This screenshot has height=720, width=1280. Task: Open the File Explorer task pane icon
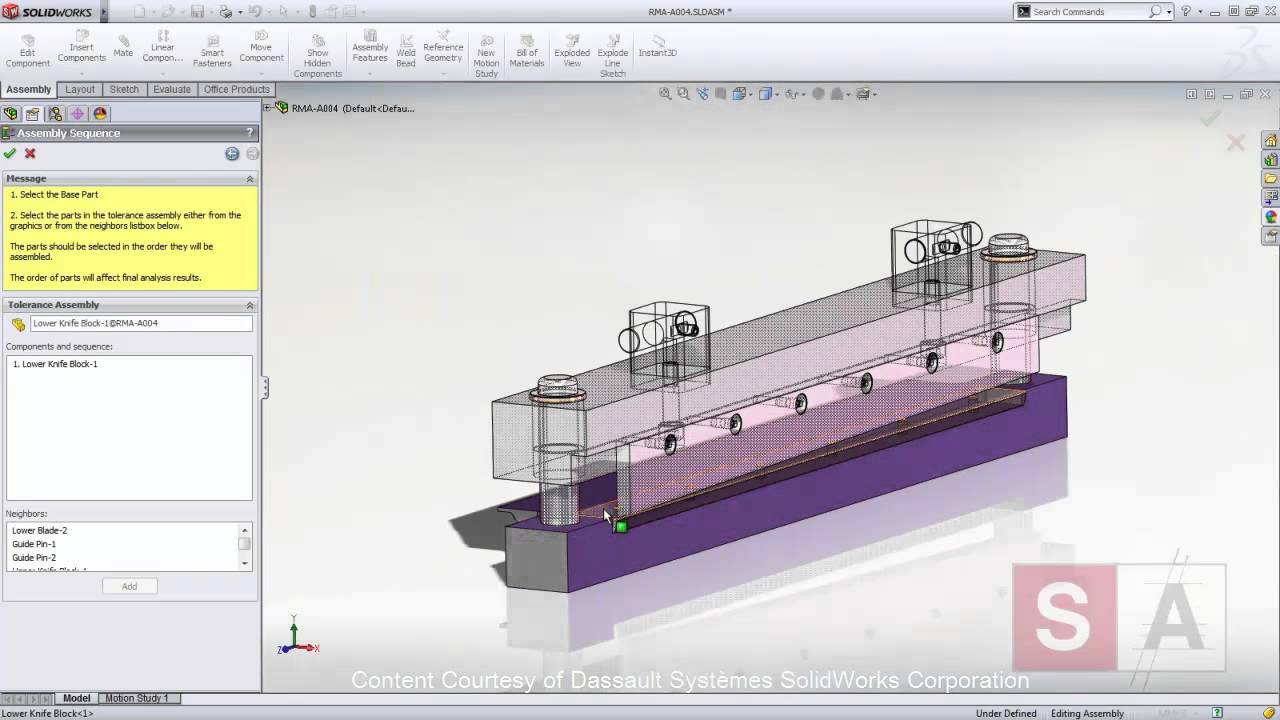click(1270, 179)
